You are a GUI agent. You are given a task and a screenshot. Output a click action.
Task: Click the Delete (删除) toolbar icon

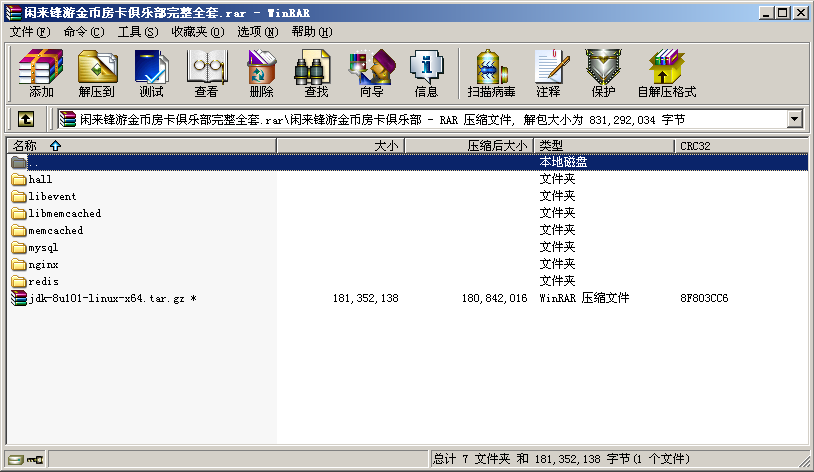[261, 73]
